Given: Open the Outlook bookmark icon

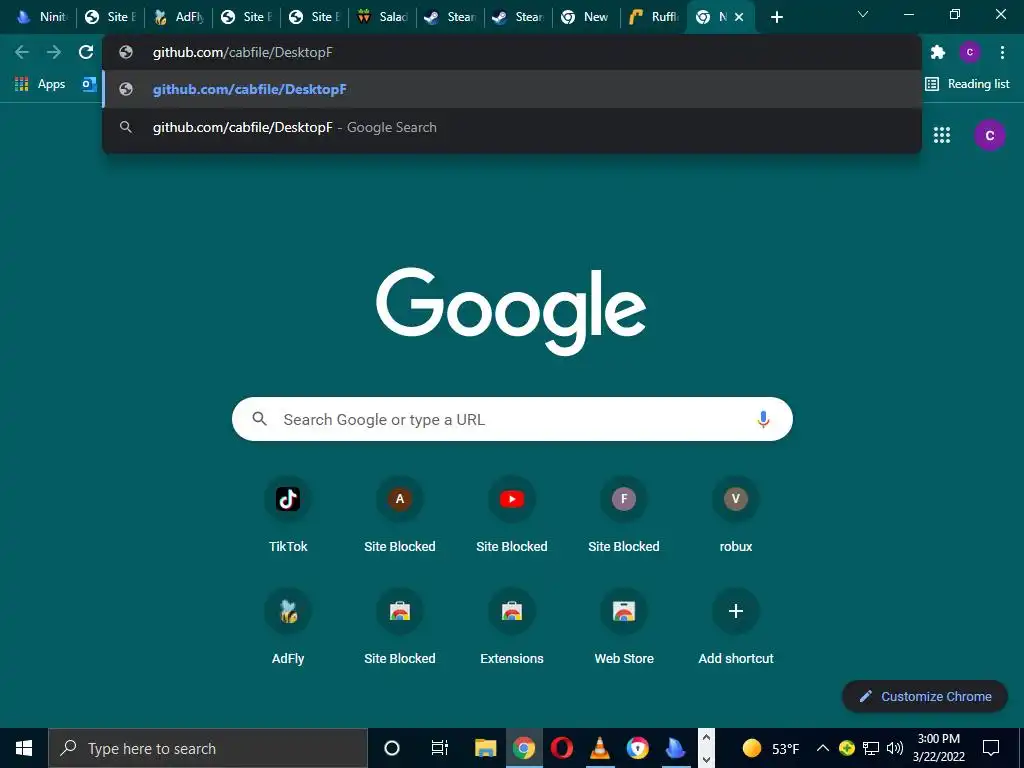Looking at the screenshot, I should click(x=89, y=84).
